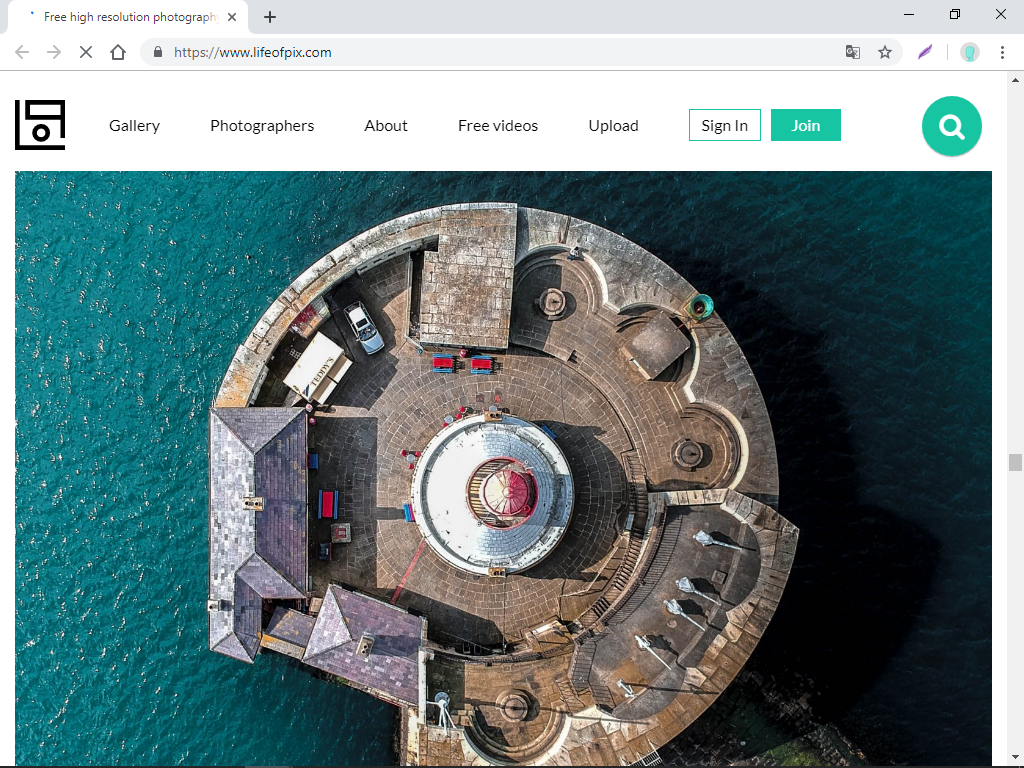Open a new tab with plus icon
Viewport: 1024px width, 768px height.
pyautogui.click(x=270, y=18)
